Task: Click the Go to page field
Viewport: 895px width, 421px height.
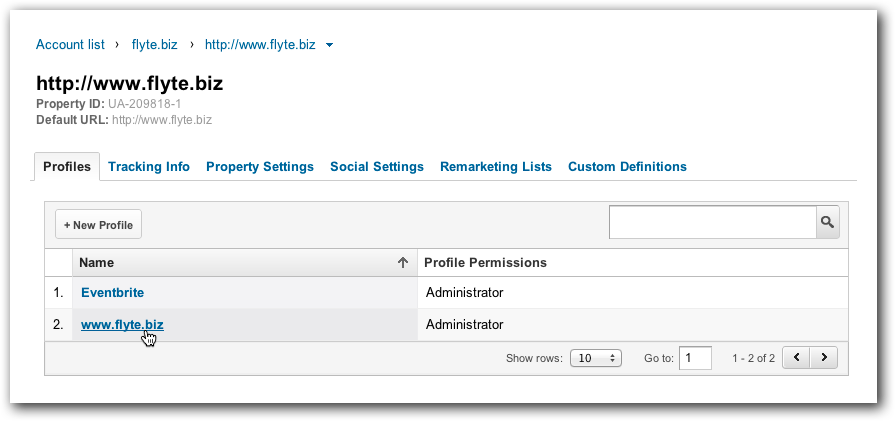Action: (695, 358)
